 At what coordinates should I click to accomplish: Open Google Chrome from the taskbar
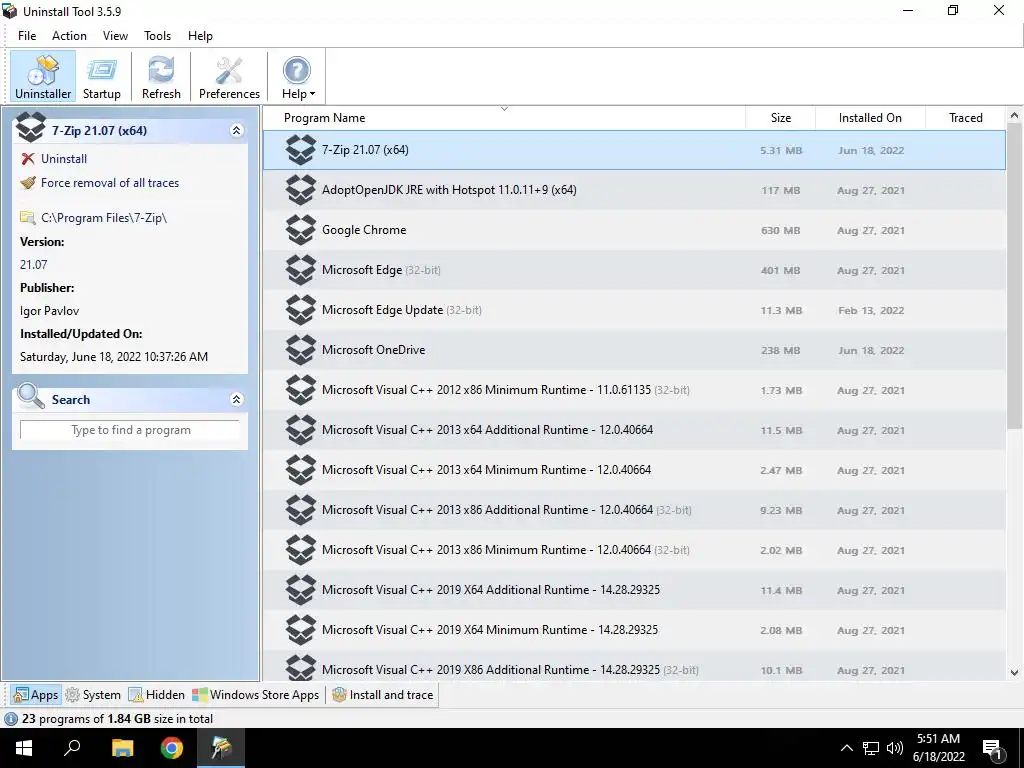click(x=172, y=748)
